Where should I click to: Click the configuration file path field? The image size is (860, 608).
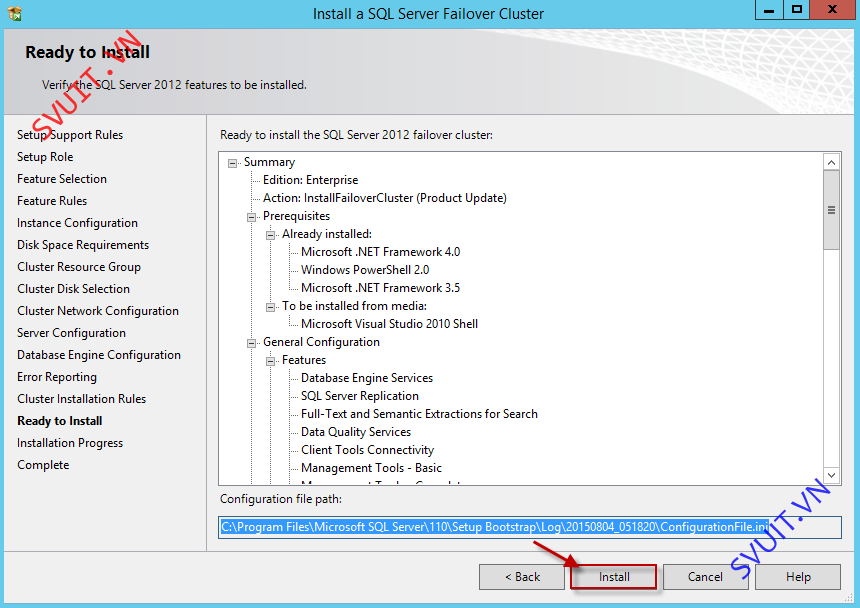(529, 527)
